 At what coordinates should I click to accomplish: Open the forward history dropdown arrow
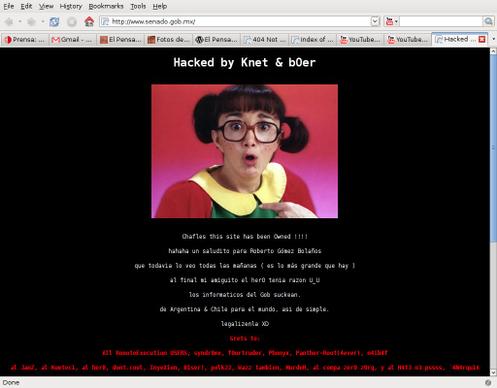[x=42, y=22]
